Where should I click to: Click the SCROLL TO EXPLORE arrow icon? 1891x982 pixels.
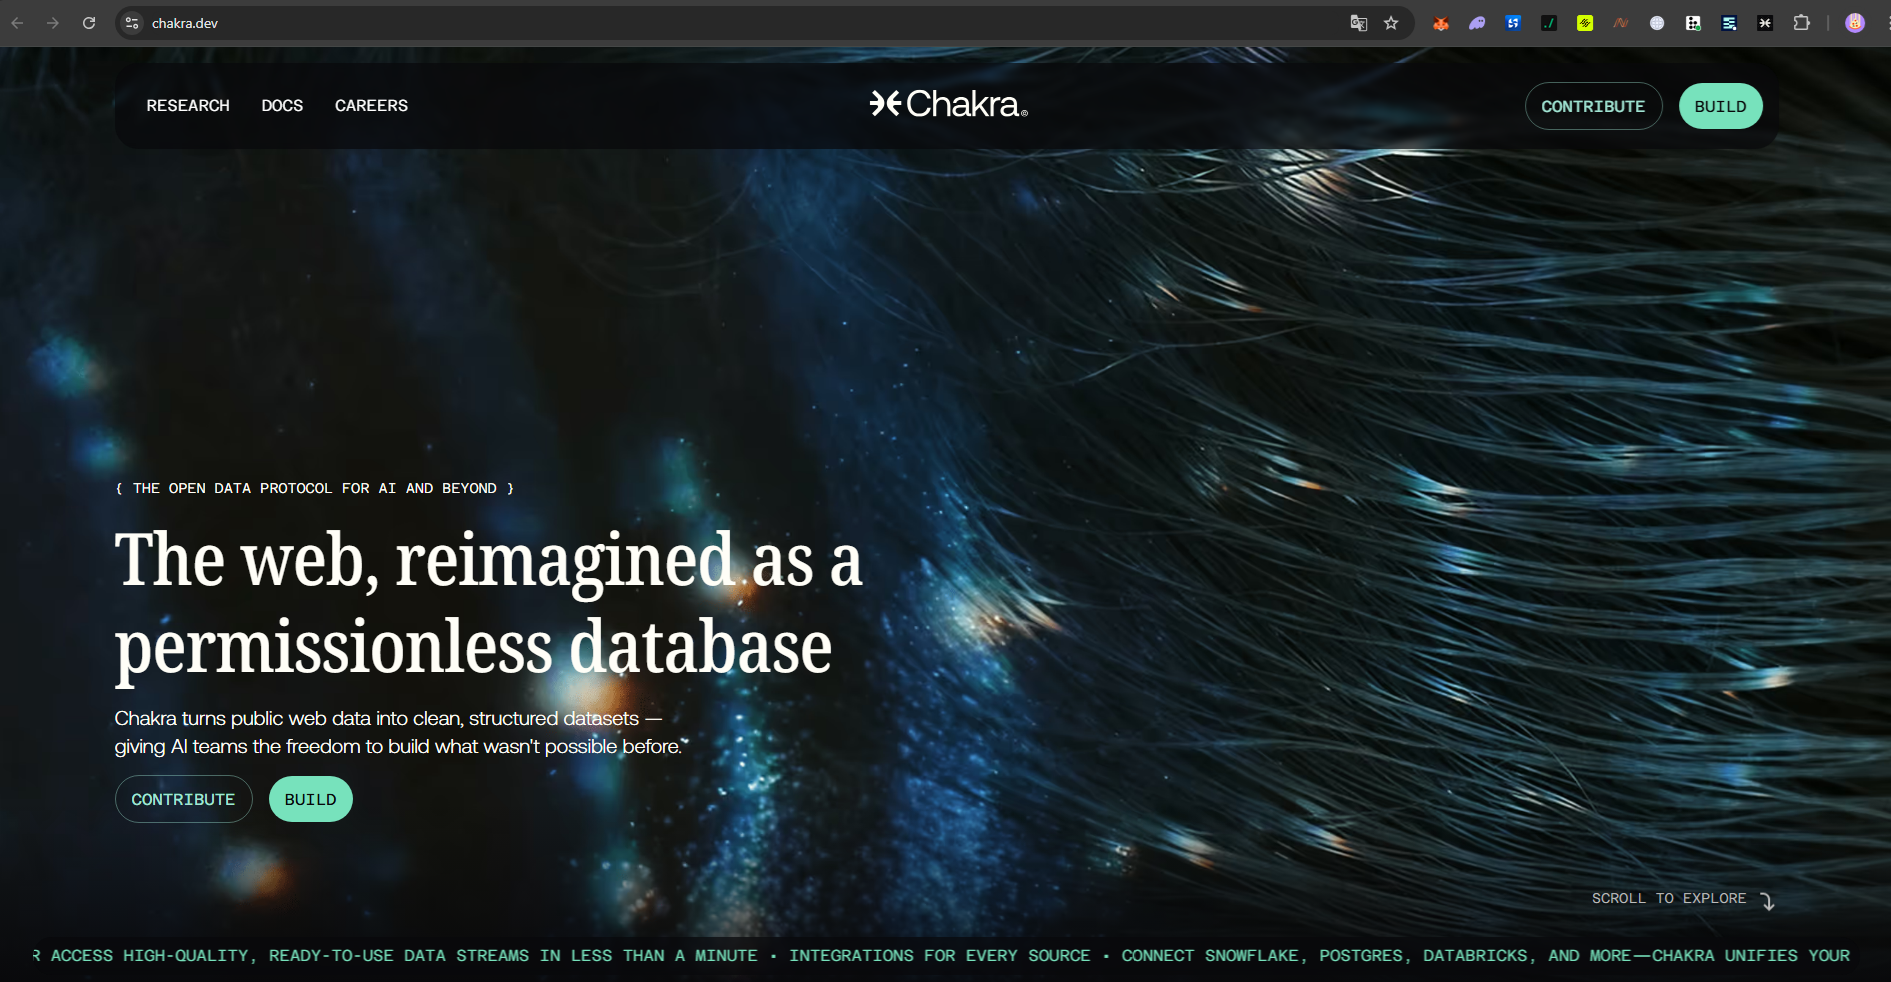[1767, 901]
